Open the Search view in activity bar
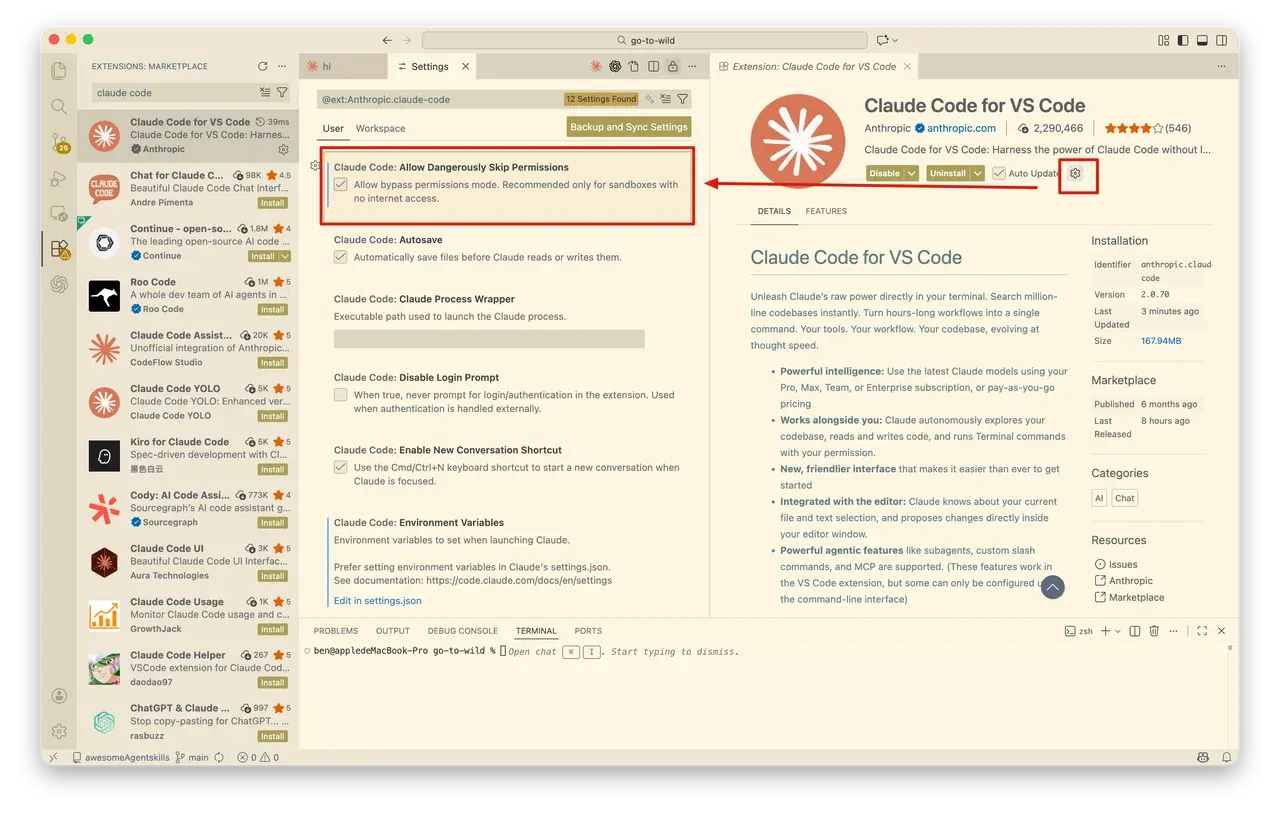Image resolution: width=1280 pixels, height=821 pixels. tap(59, 107)
